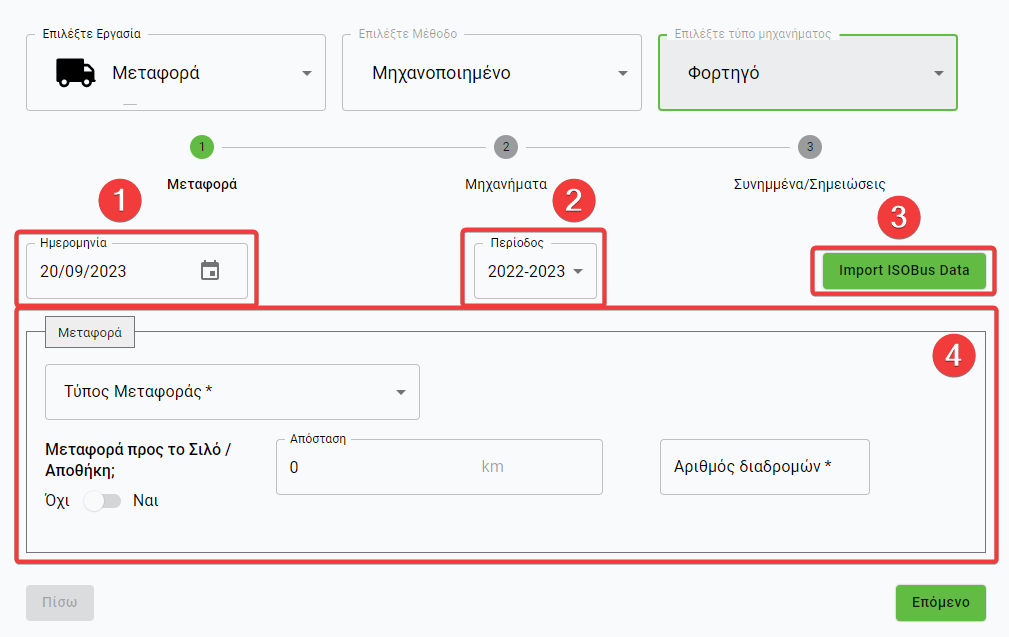
Task: Click step 1 green circle indicator
Action: click(201, 147)
